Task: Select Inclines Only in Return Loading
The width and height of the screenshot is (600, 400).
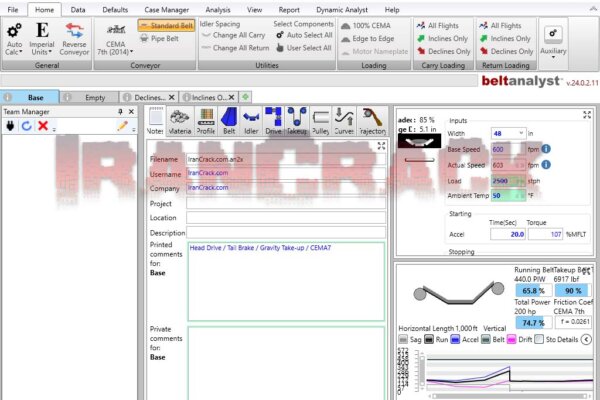Action: 505,39
